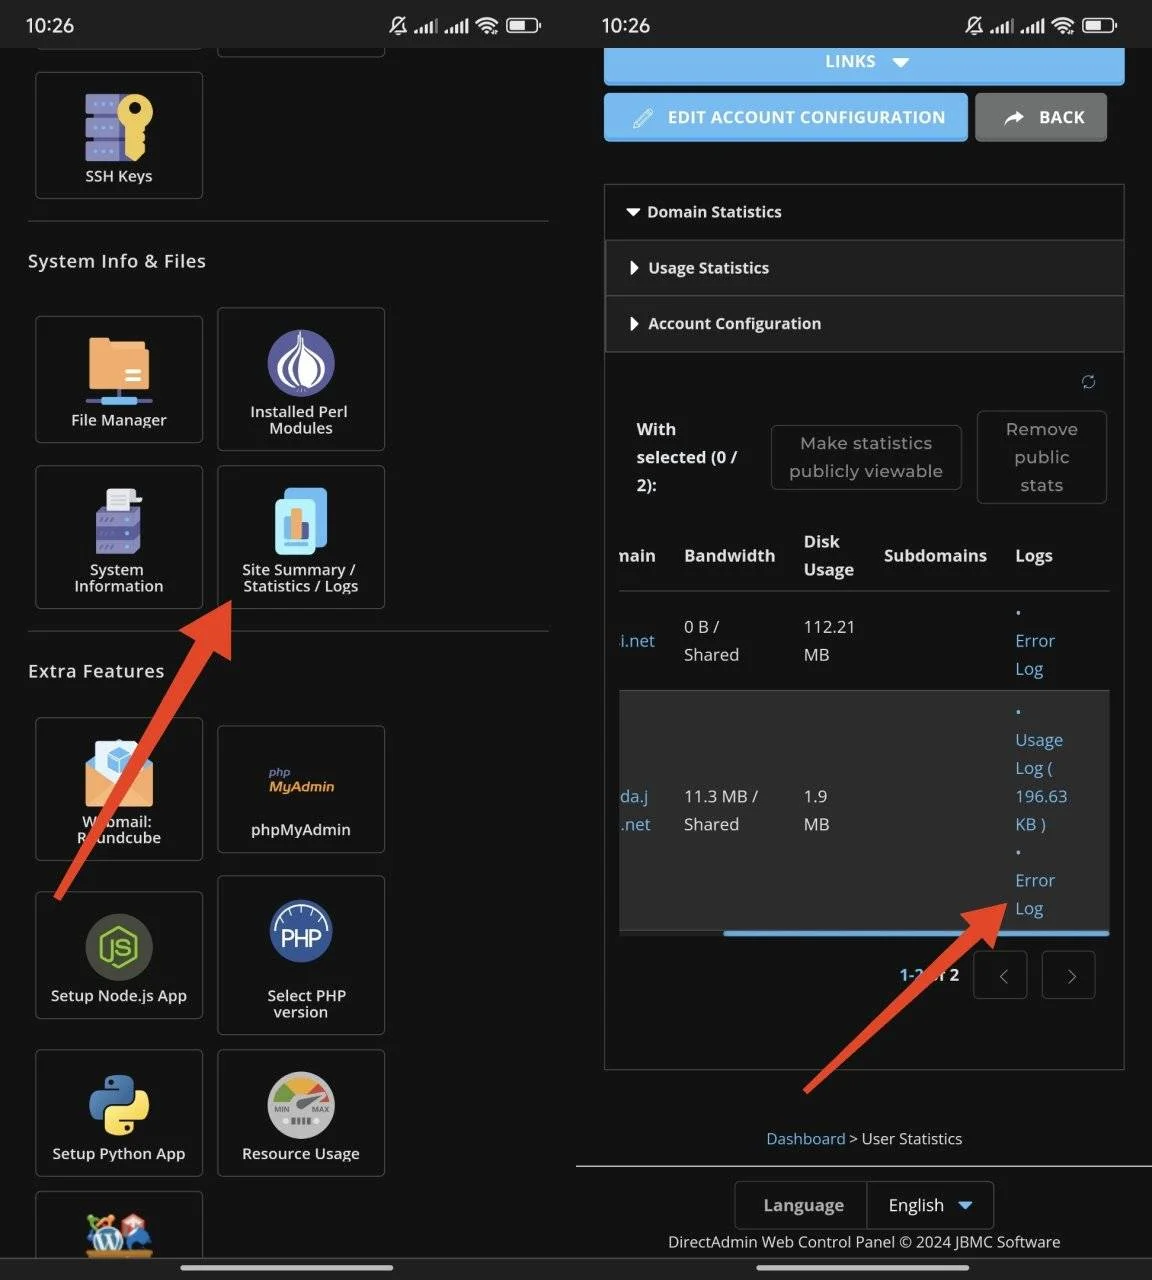1152x1280 pixels.
Task: Click the 1.9 MB disk usage cell
Action: pyautogui.click(x=816, y=811)
